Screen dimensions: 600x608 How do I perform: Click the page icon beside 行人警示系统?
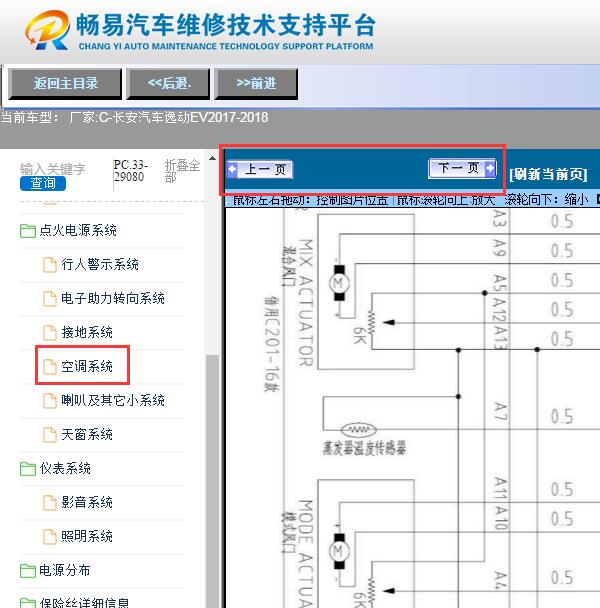pos(50,265)
